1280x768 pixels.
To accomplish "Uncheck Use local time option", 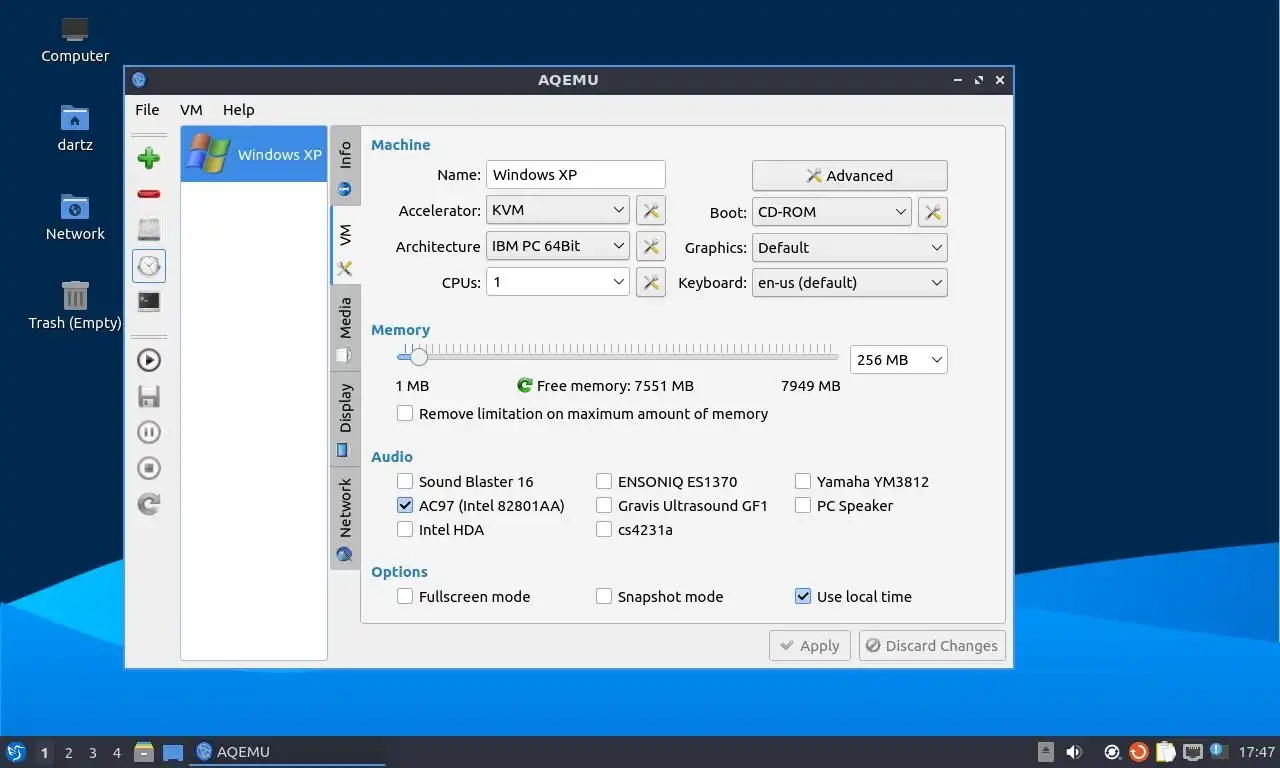I will point(803,596).
